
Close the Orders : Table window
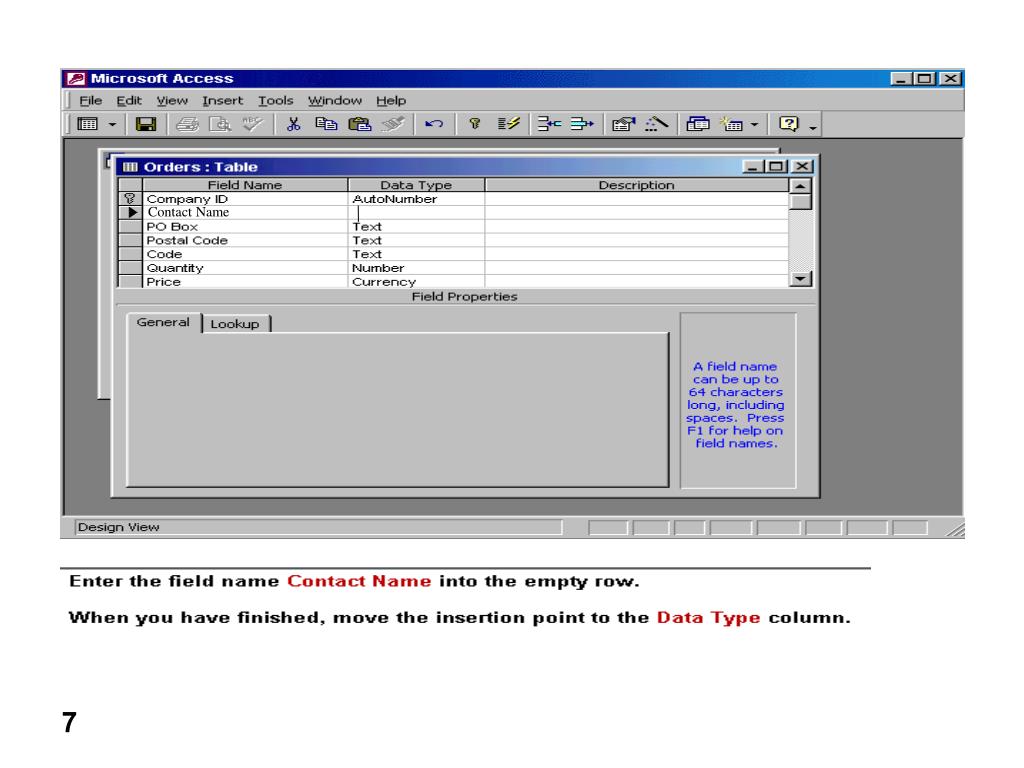[802, 167]
